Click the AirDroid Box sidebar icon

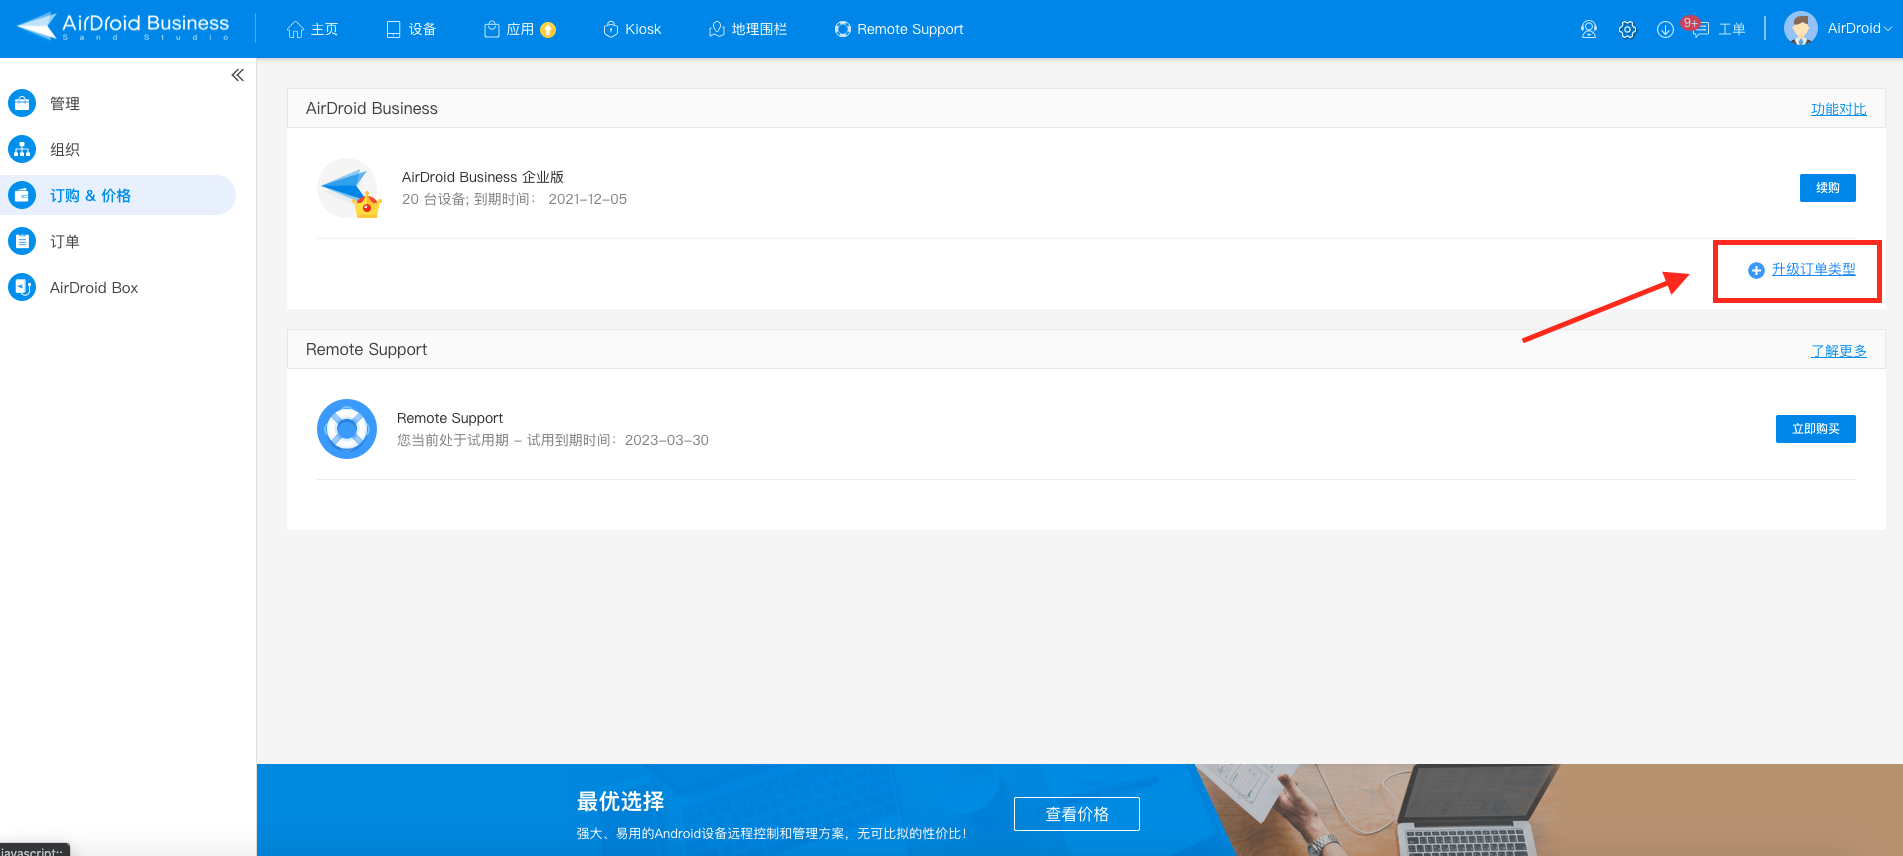[22, 287]
